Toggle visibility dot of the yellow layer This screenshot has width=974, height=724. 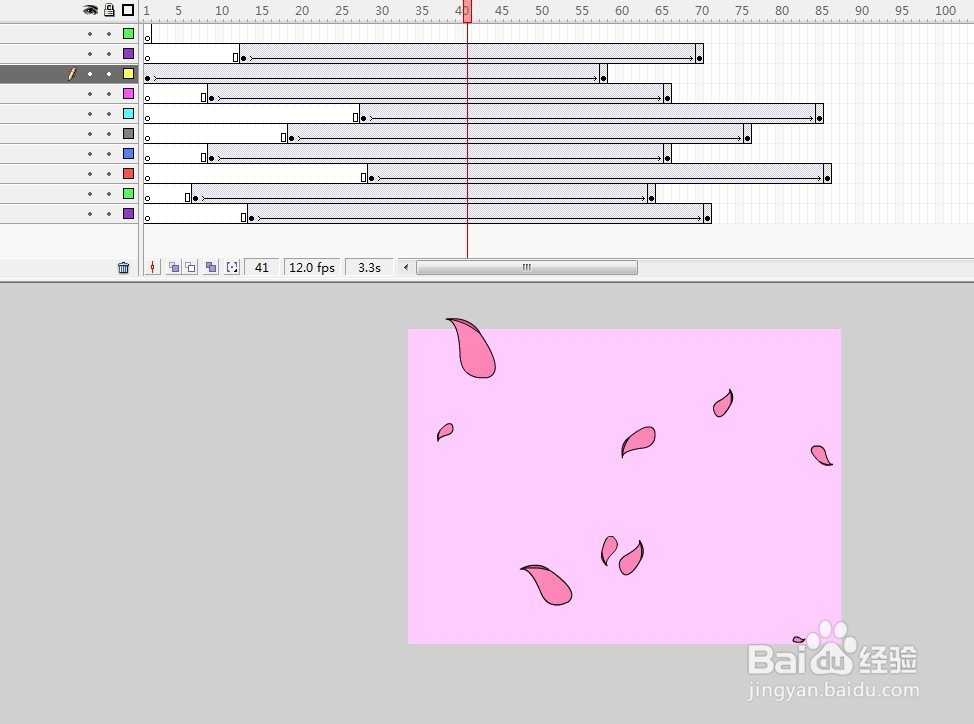(x=90, y=74)
